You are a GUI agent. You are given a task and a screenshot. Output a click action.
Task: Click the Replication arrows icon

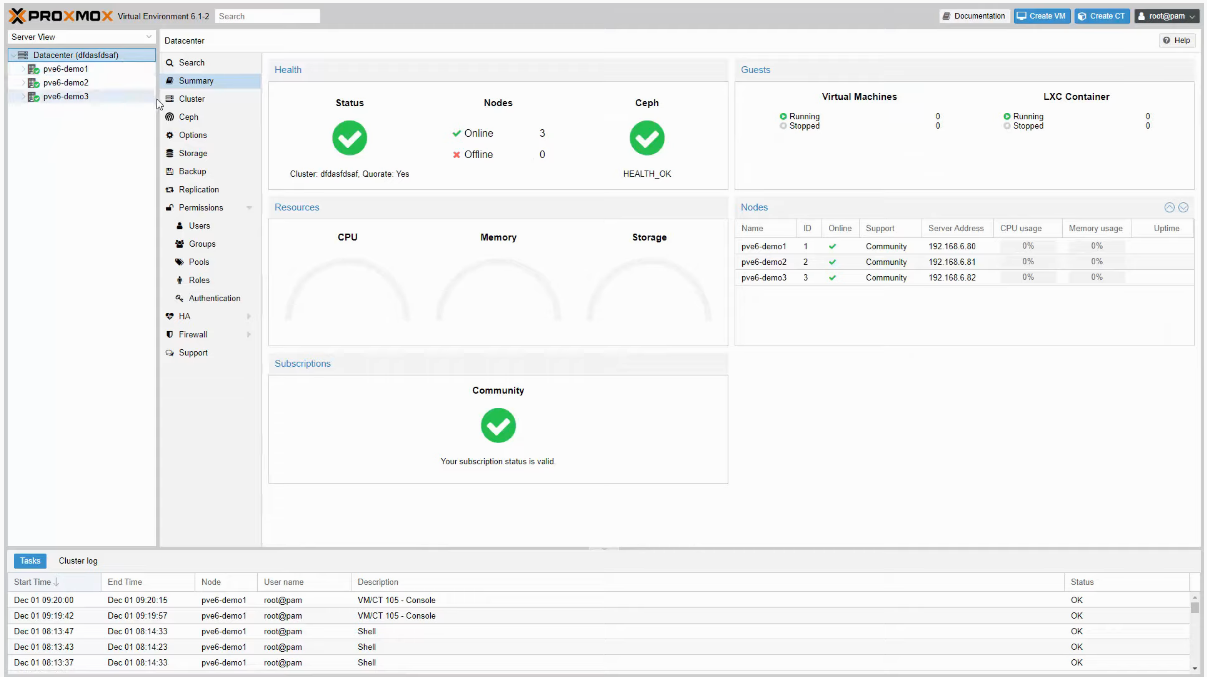[170, 189]
